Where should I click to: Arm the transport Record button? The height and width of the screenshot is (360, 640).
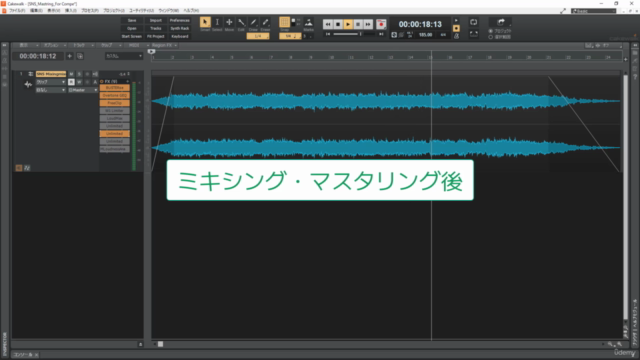click(x=381, y=24)
